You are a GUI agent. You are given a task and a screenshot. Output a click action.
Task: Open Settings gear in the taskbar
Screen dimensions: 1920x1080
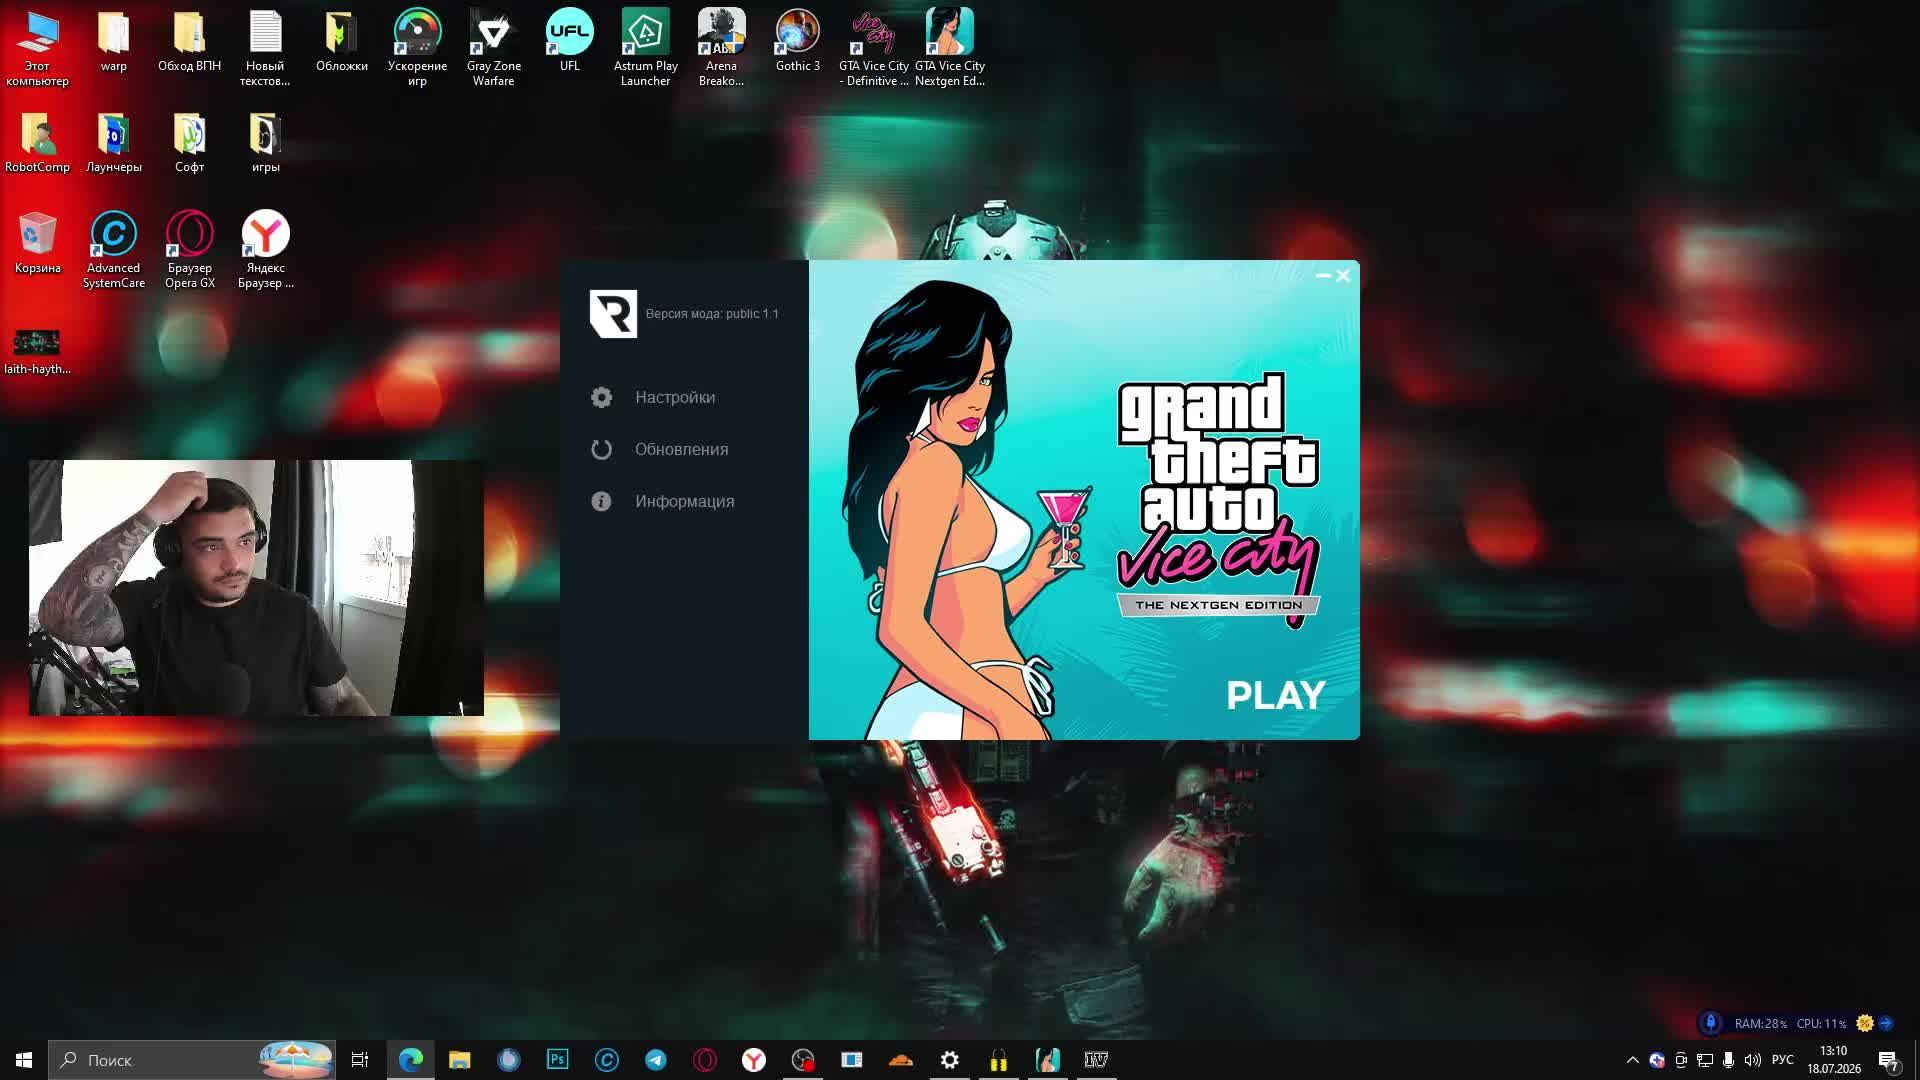click(x=950, y=1060)
